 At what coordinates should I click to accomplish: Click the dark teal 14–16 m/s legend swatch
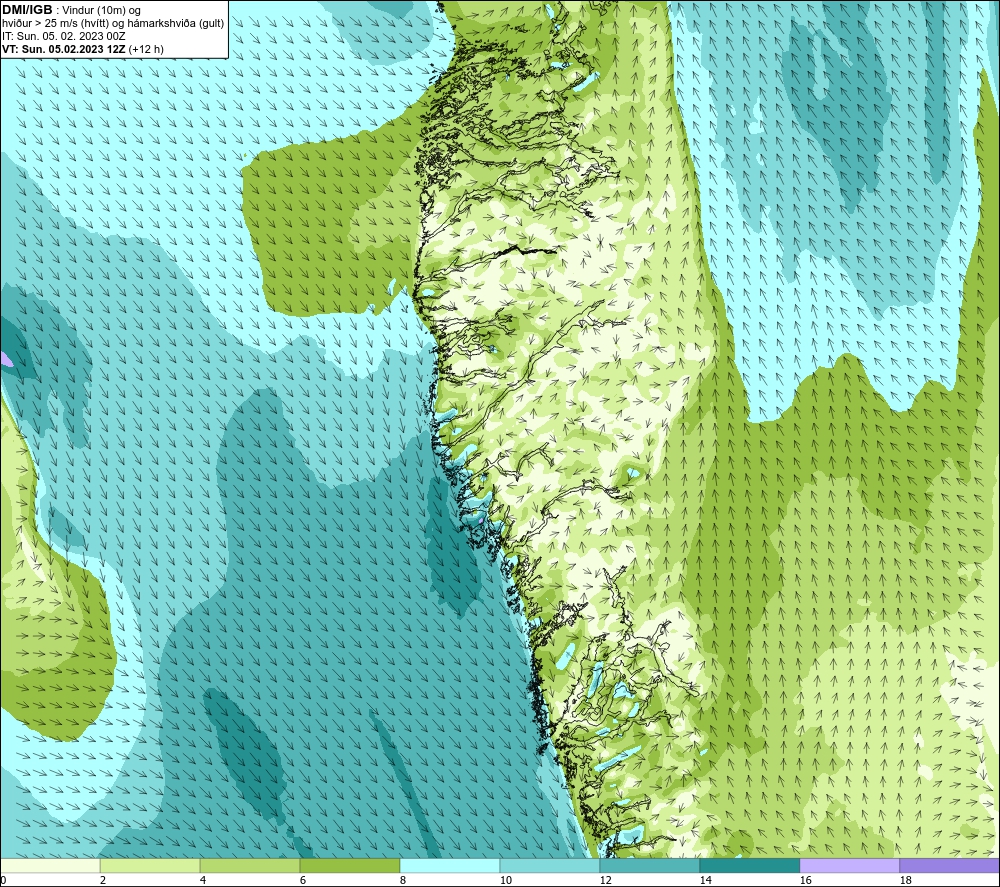pos(749,865)
